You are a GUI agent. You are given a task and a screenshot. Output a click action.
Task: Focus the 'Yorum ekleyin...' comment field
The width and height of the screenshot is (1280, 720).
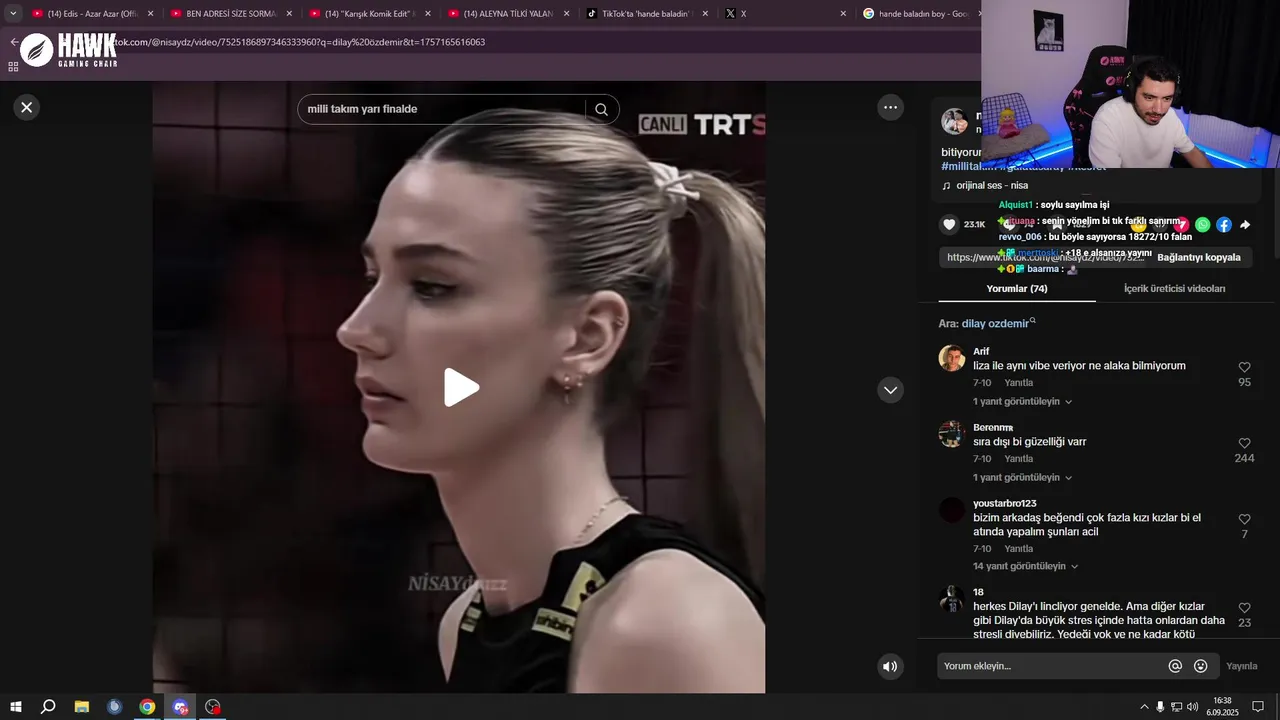tap(1050, 666)
